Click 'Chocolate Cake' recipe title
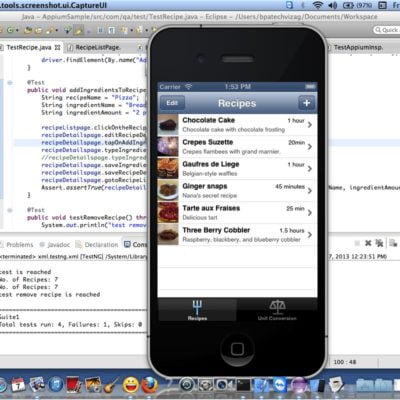Viewport: 400px width, 400px height. click(209, 120)
